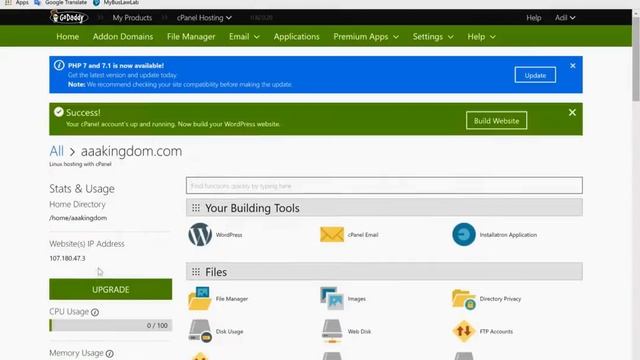Open the FTP Accounts arrows icon

464,331
